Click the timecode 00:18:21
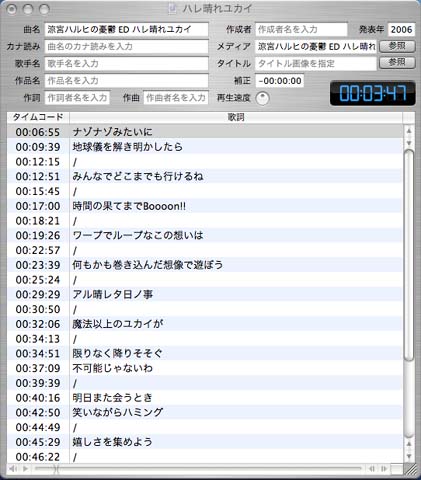This screenshot has width=421, height=480. 38,221
